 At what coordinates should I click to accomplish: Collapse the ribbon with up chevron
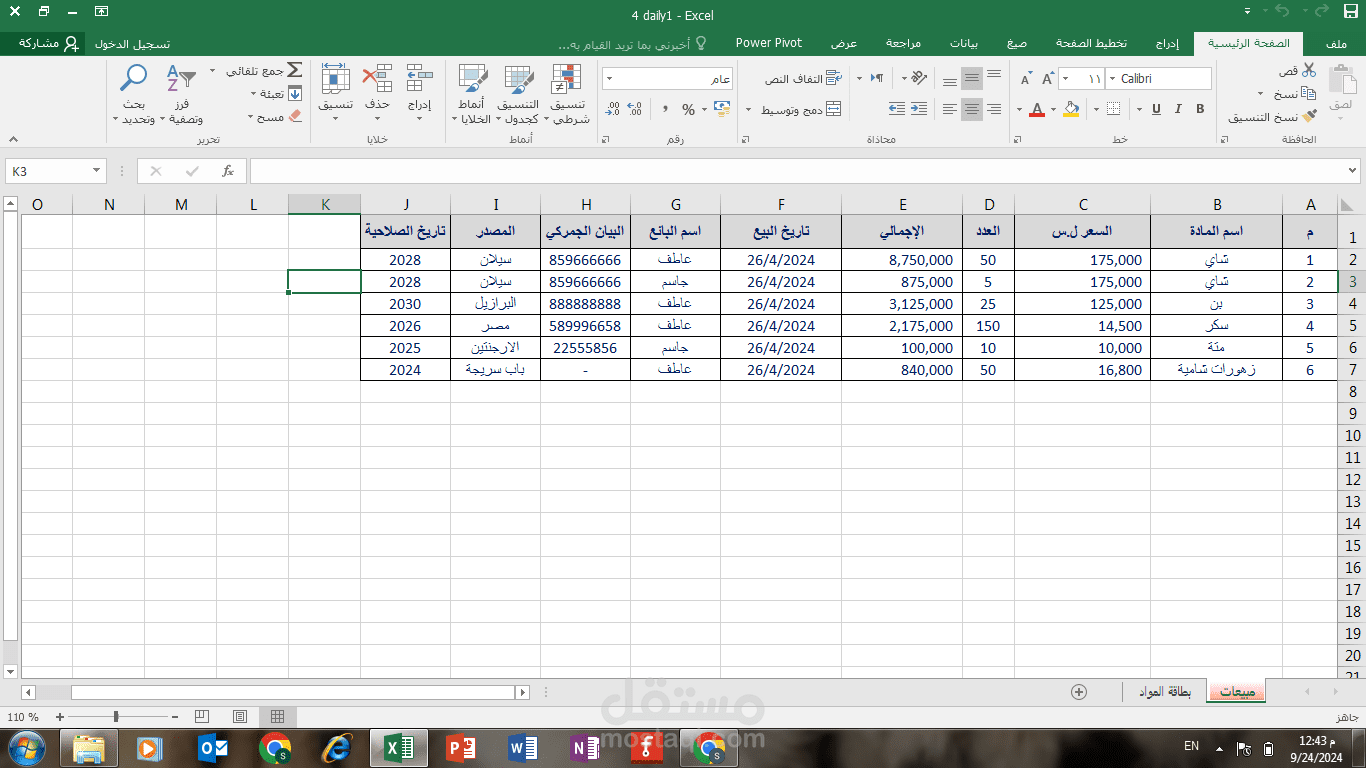(x=13, y=139)
